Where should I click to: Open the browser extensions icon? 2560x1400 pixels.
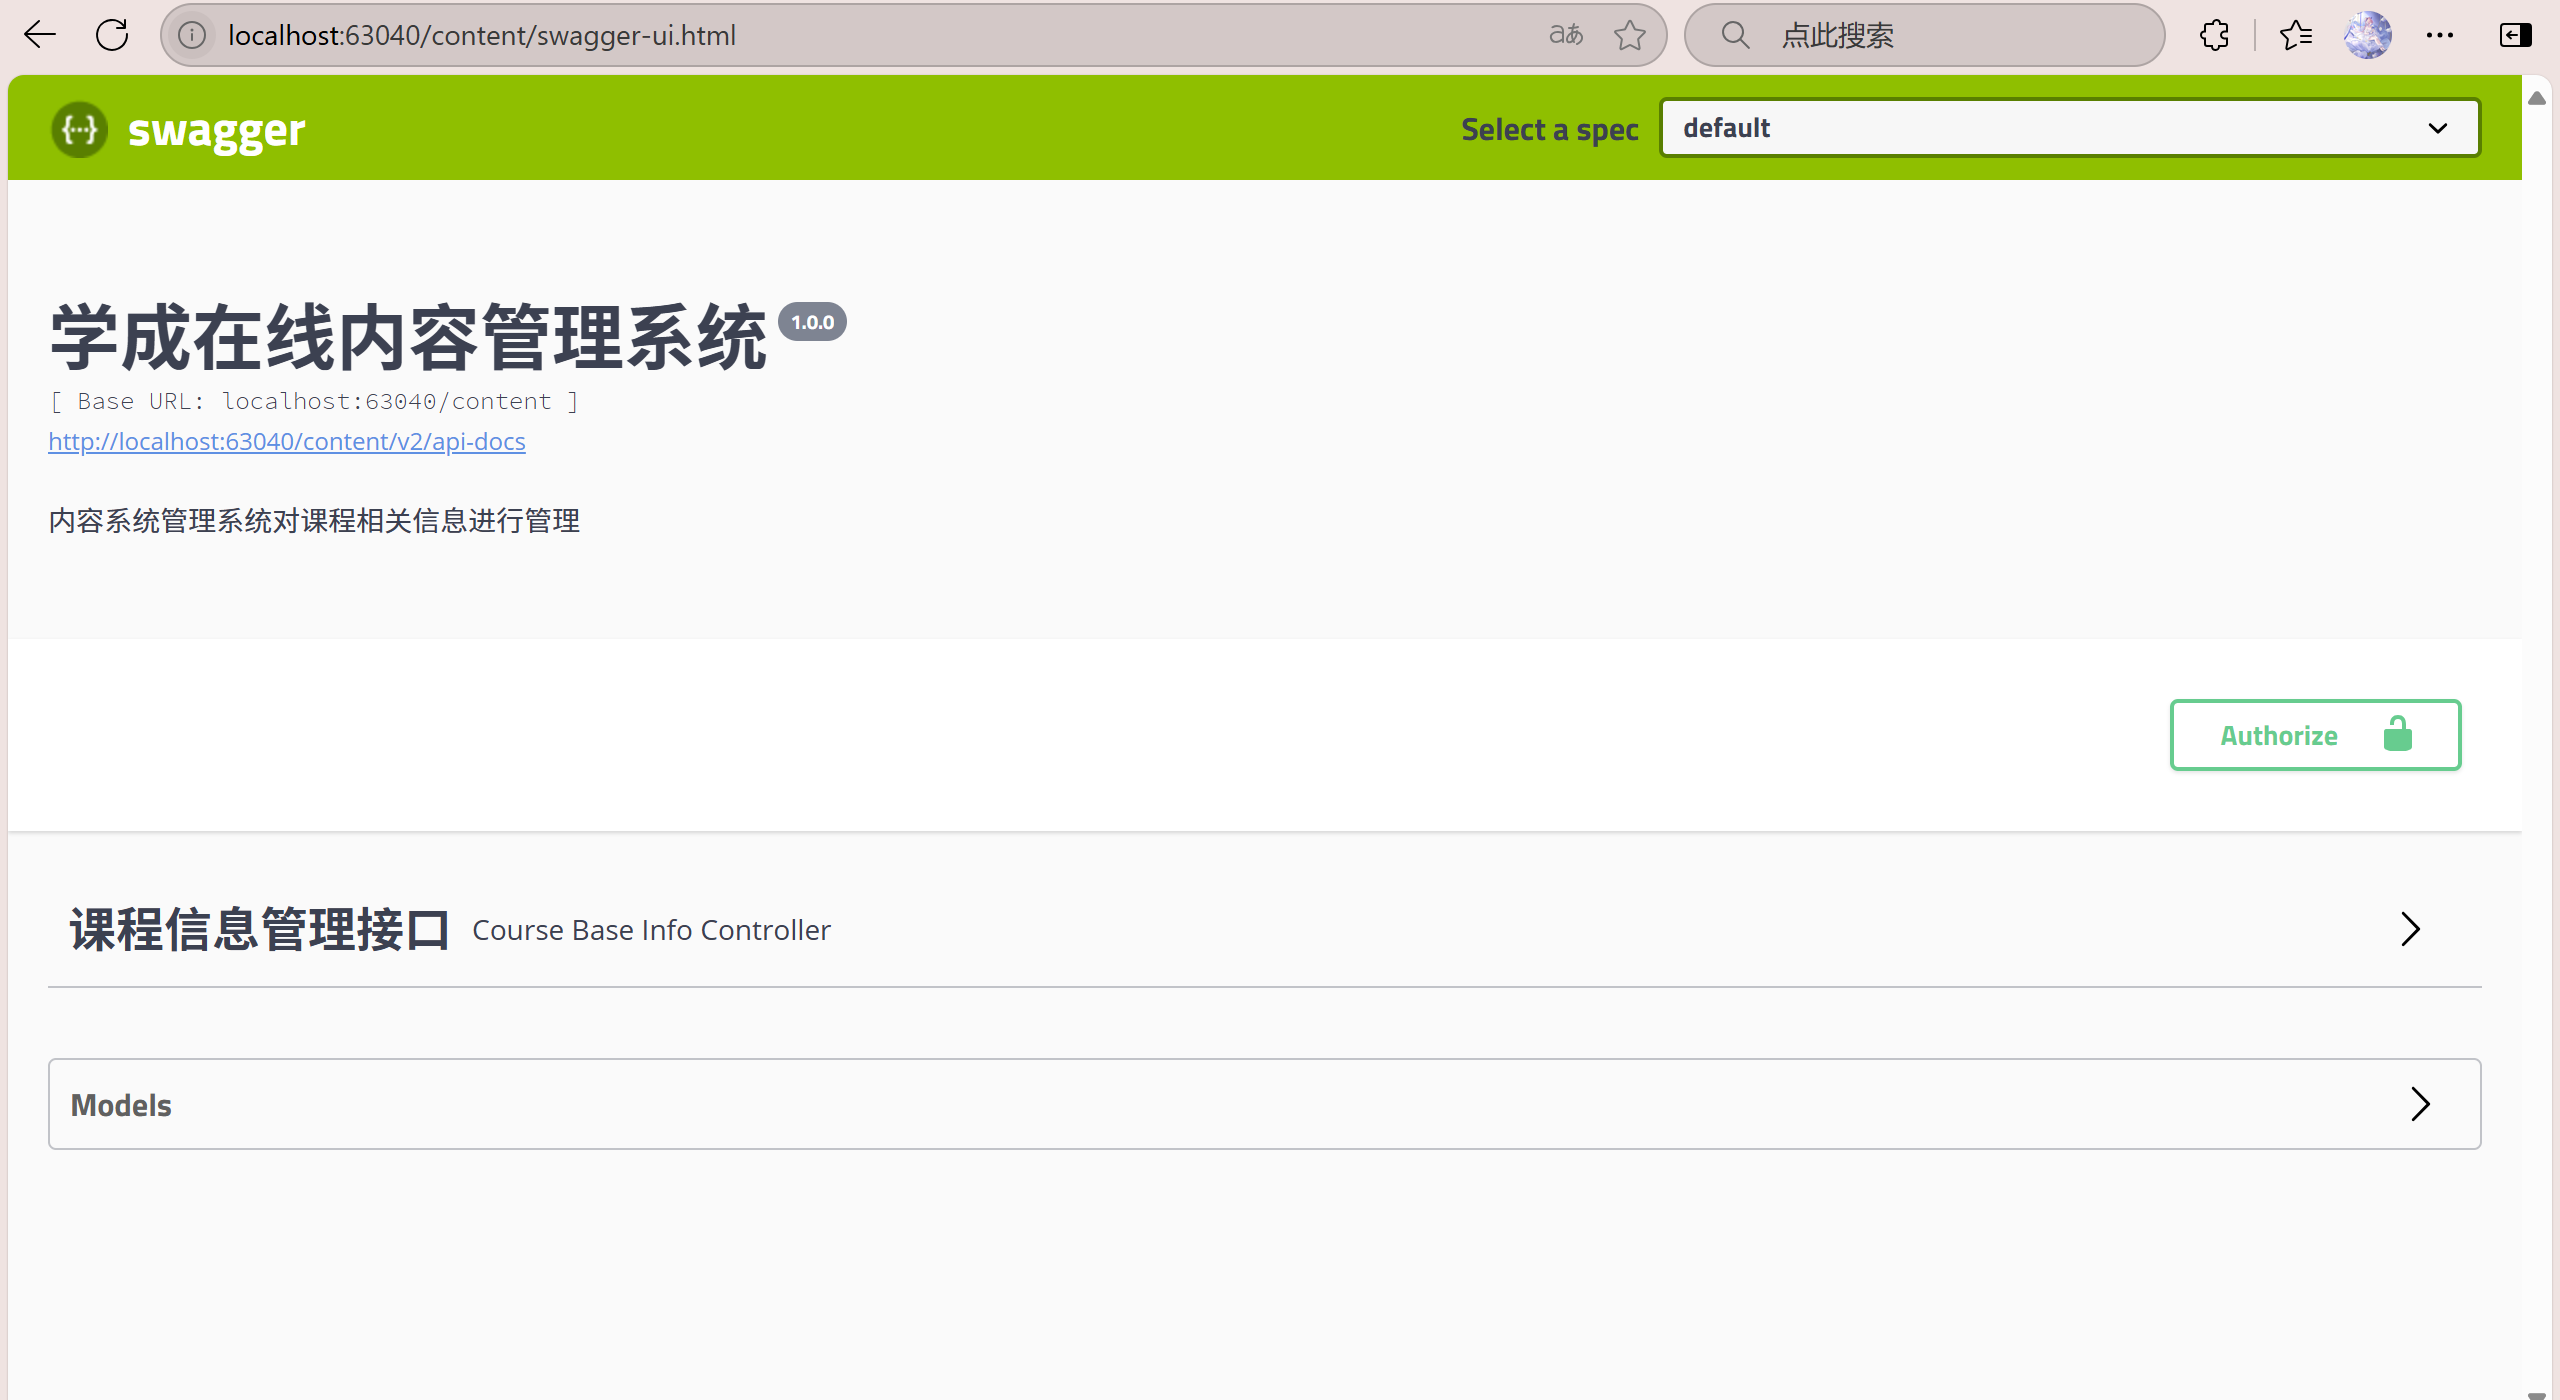pyautogui.click(x=2213, y=35)
